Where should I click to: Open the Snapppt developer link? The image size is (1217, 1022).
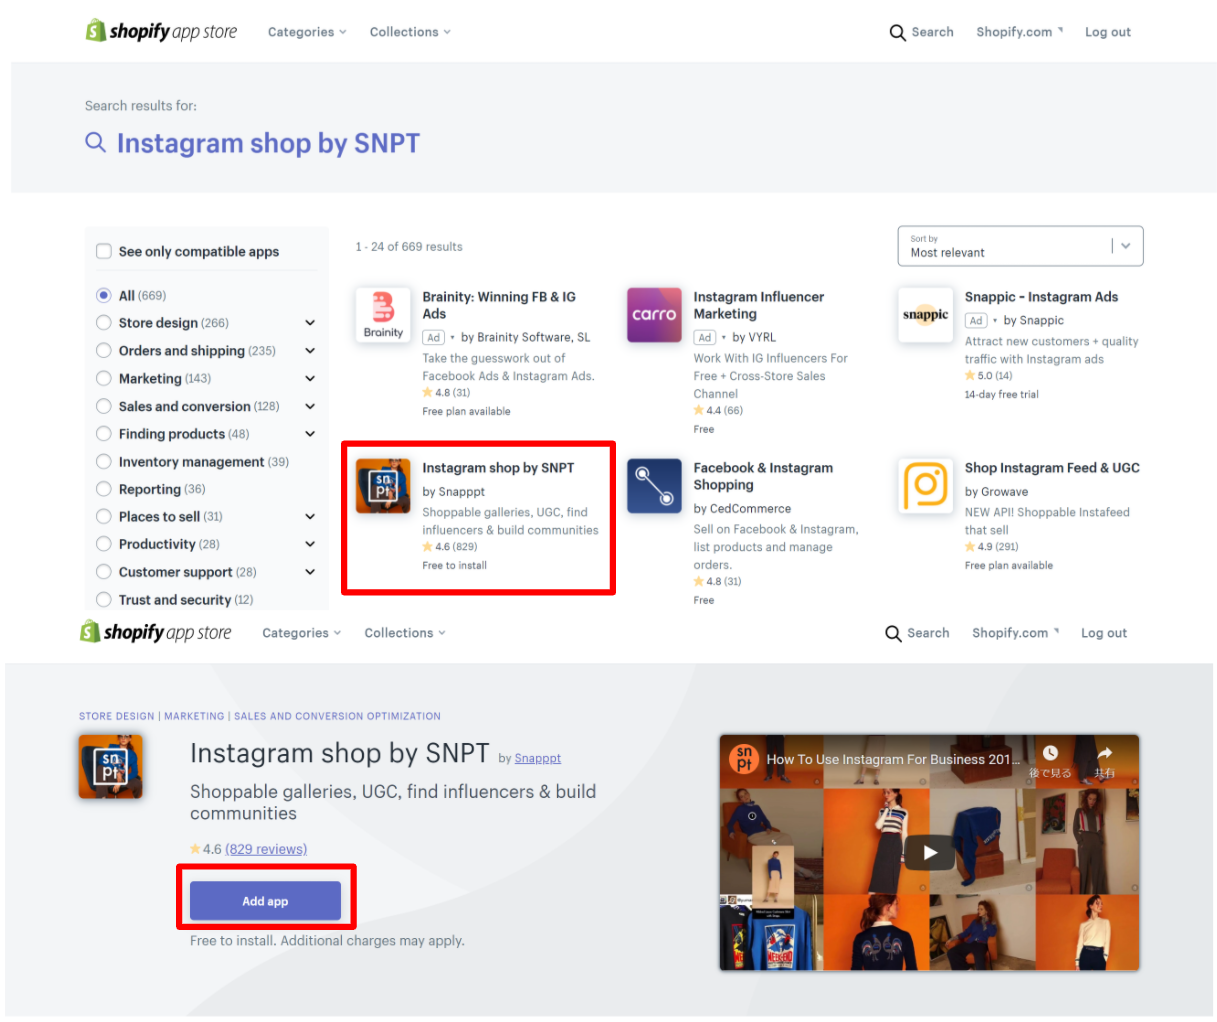click(x=537, y=758)
